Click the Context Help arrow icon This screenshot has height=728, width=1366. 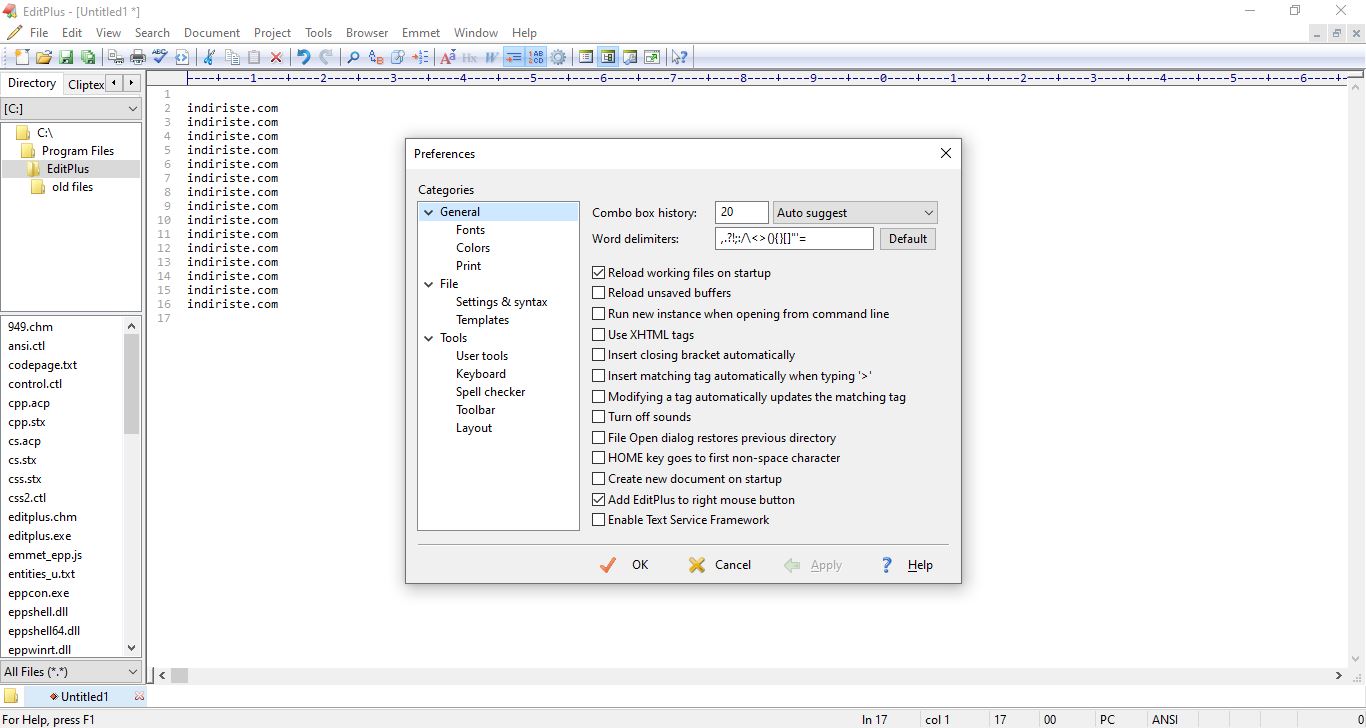point(679,57)
